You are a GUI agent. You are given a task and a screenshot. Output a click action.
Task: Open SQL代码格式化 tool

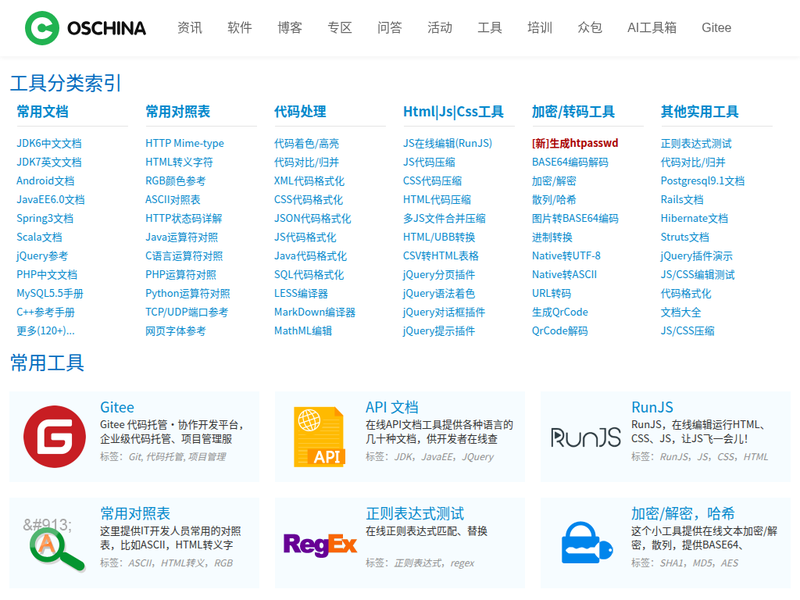pyautogui.click(x=309, y=274)
